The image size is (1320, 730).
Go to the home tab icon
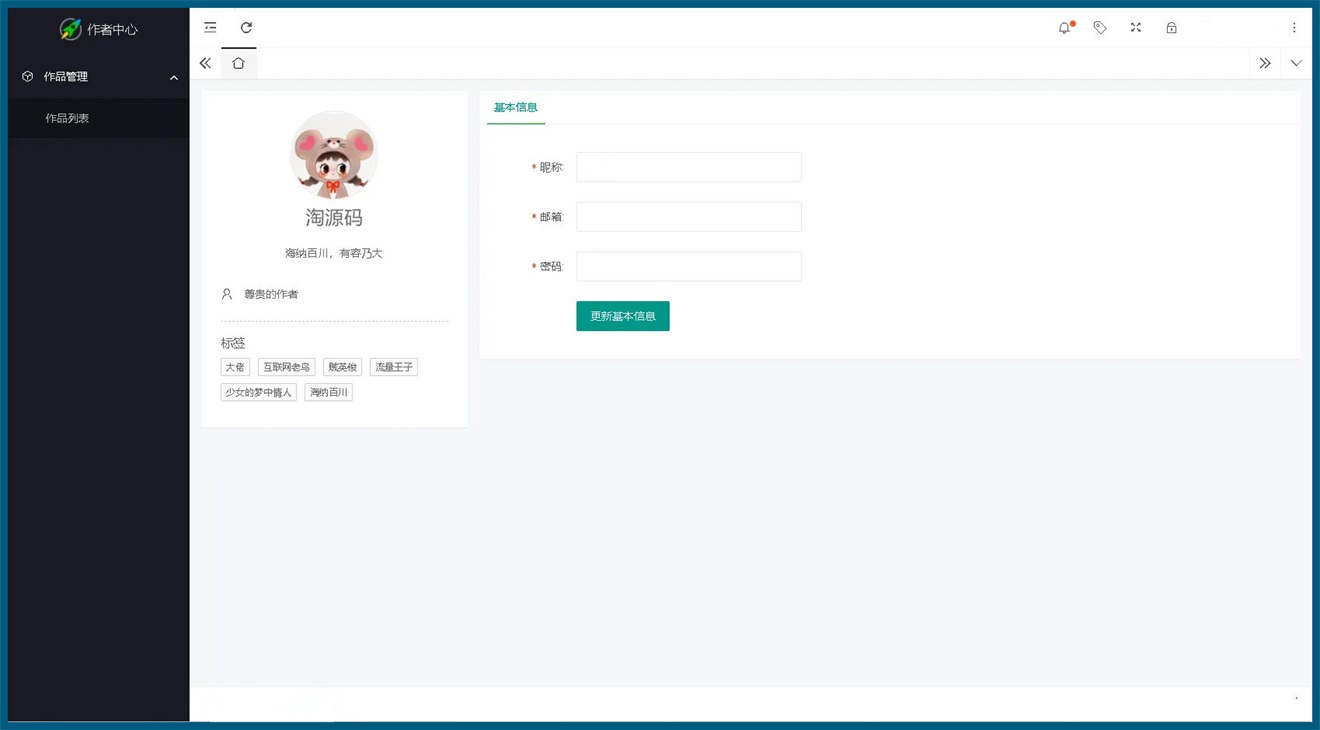coord(238,63)
